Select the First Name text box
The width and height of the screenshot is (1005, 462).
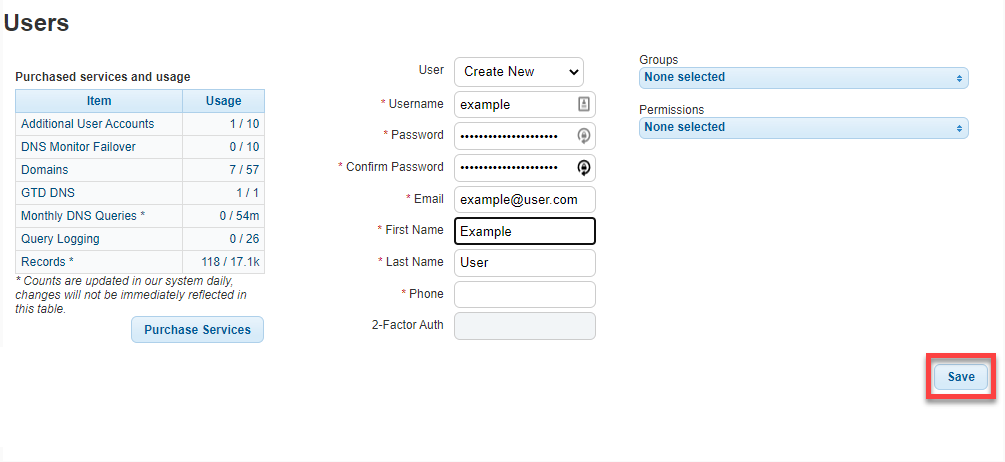point(525,231)
